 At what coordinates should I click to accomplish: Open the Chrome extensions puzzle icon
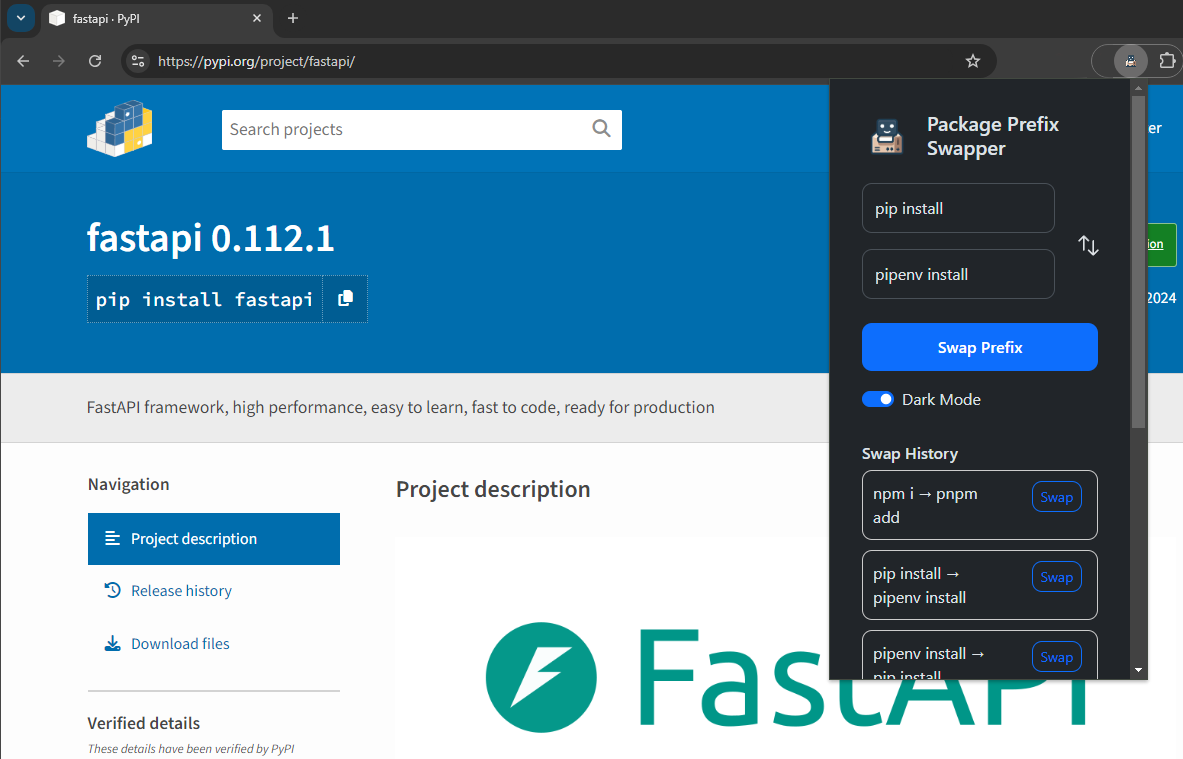tap(1167, 61)
